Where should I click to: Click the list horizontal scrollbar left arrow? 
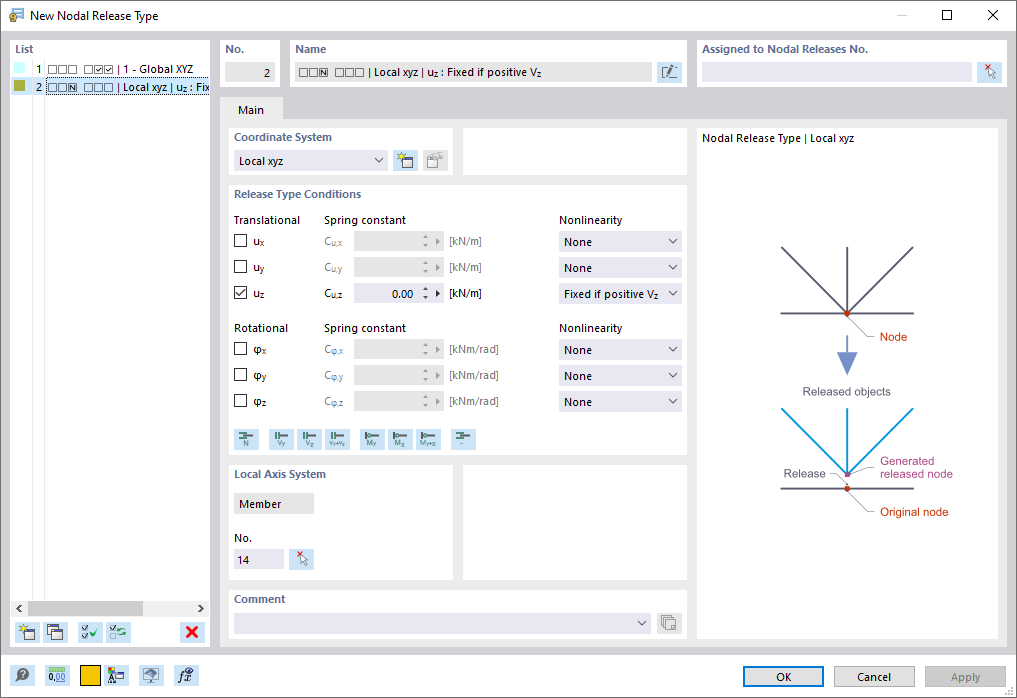19,608
